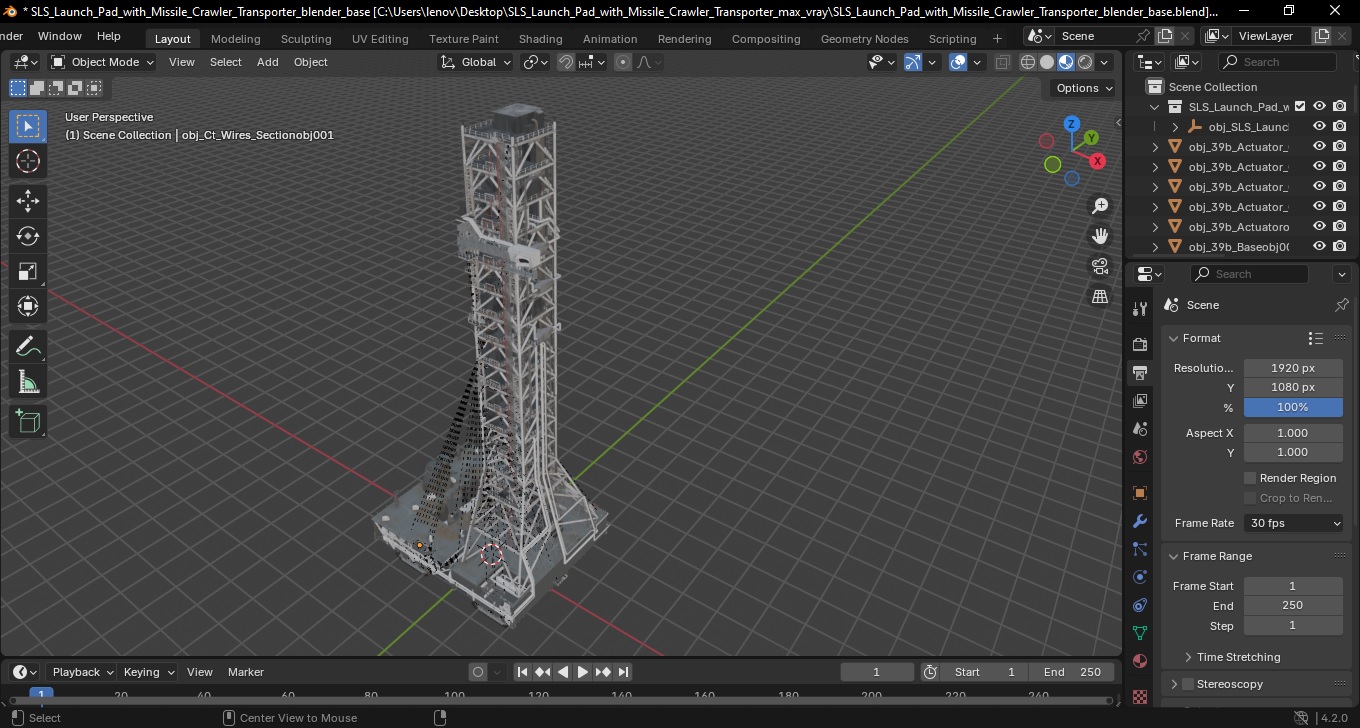Open the Material properties tab
The image size is (1360, 728).
[1140, 661]
